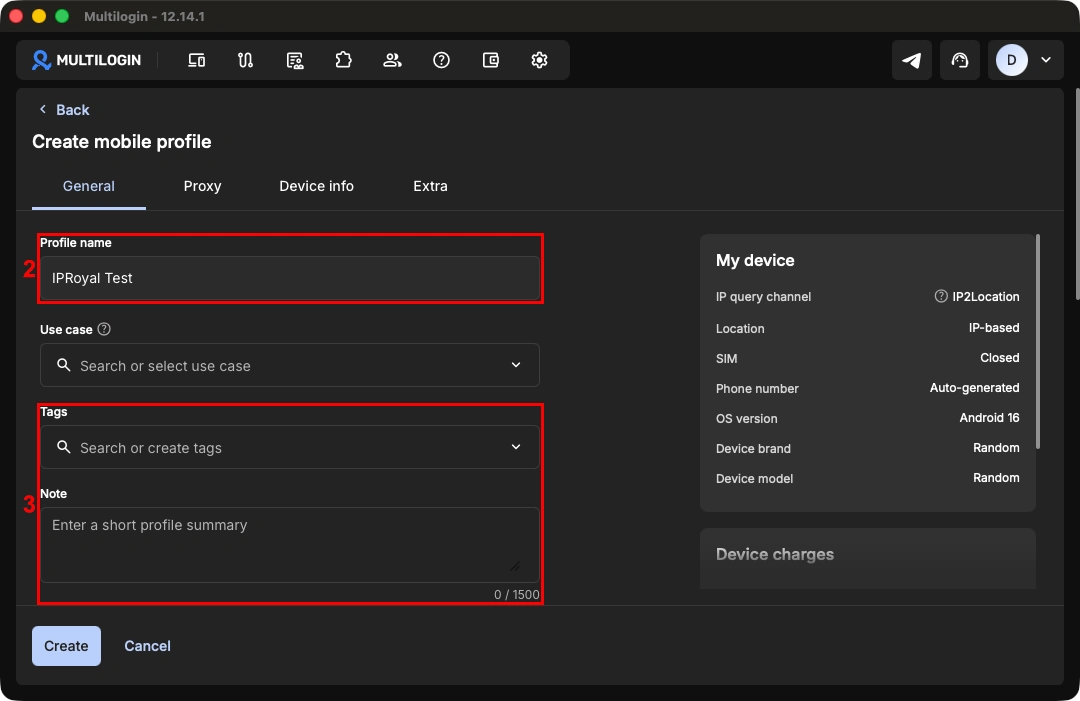Image resolution: width=1080 pixels, height=701 pixels.
Task: Open the proxy route icon in toolbar
Action: tap(245, 60)
